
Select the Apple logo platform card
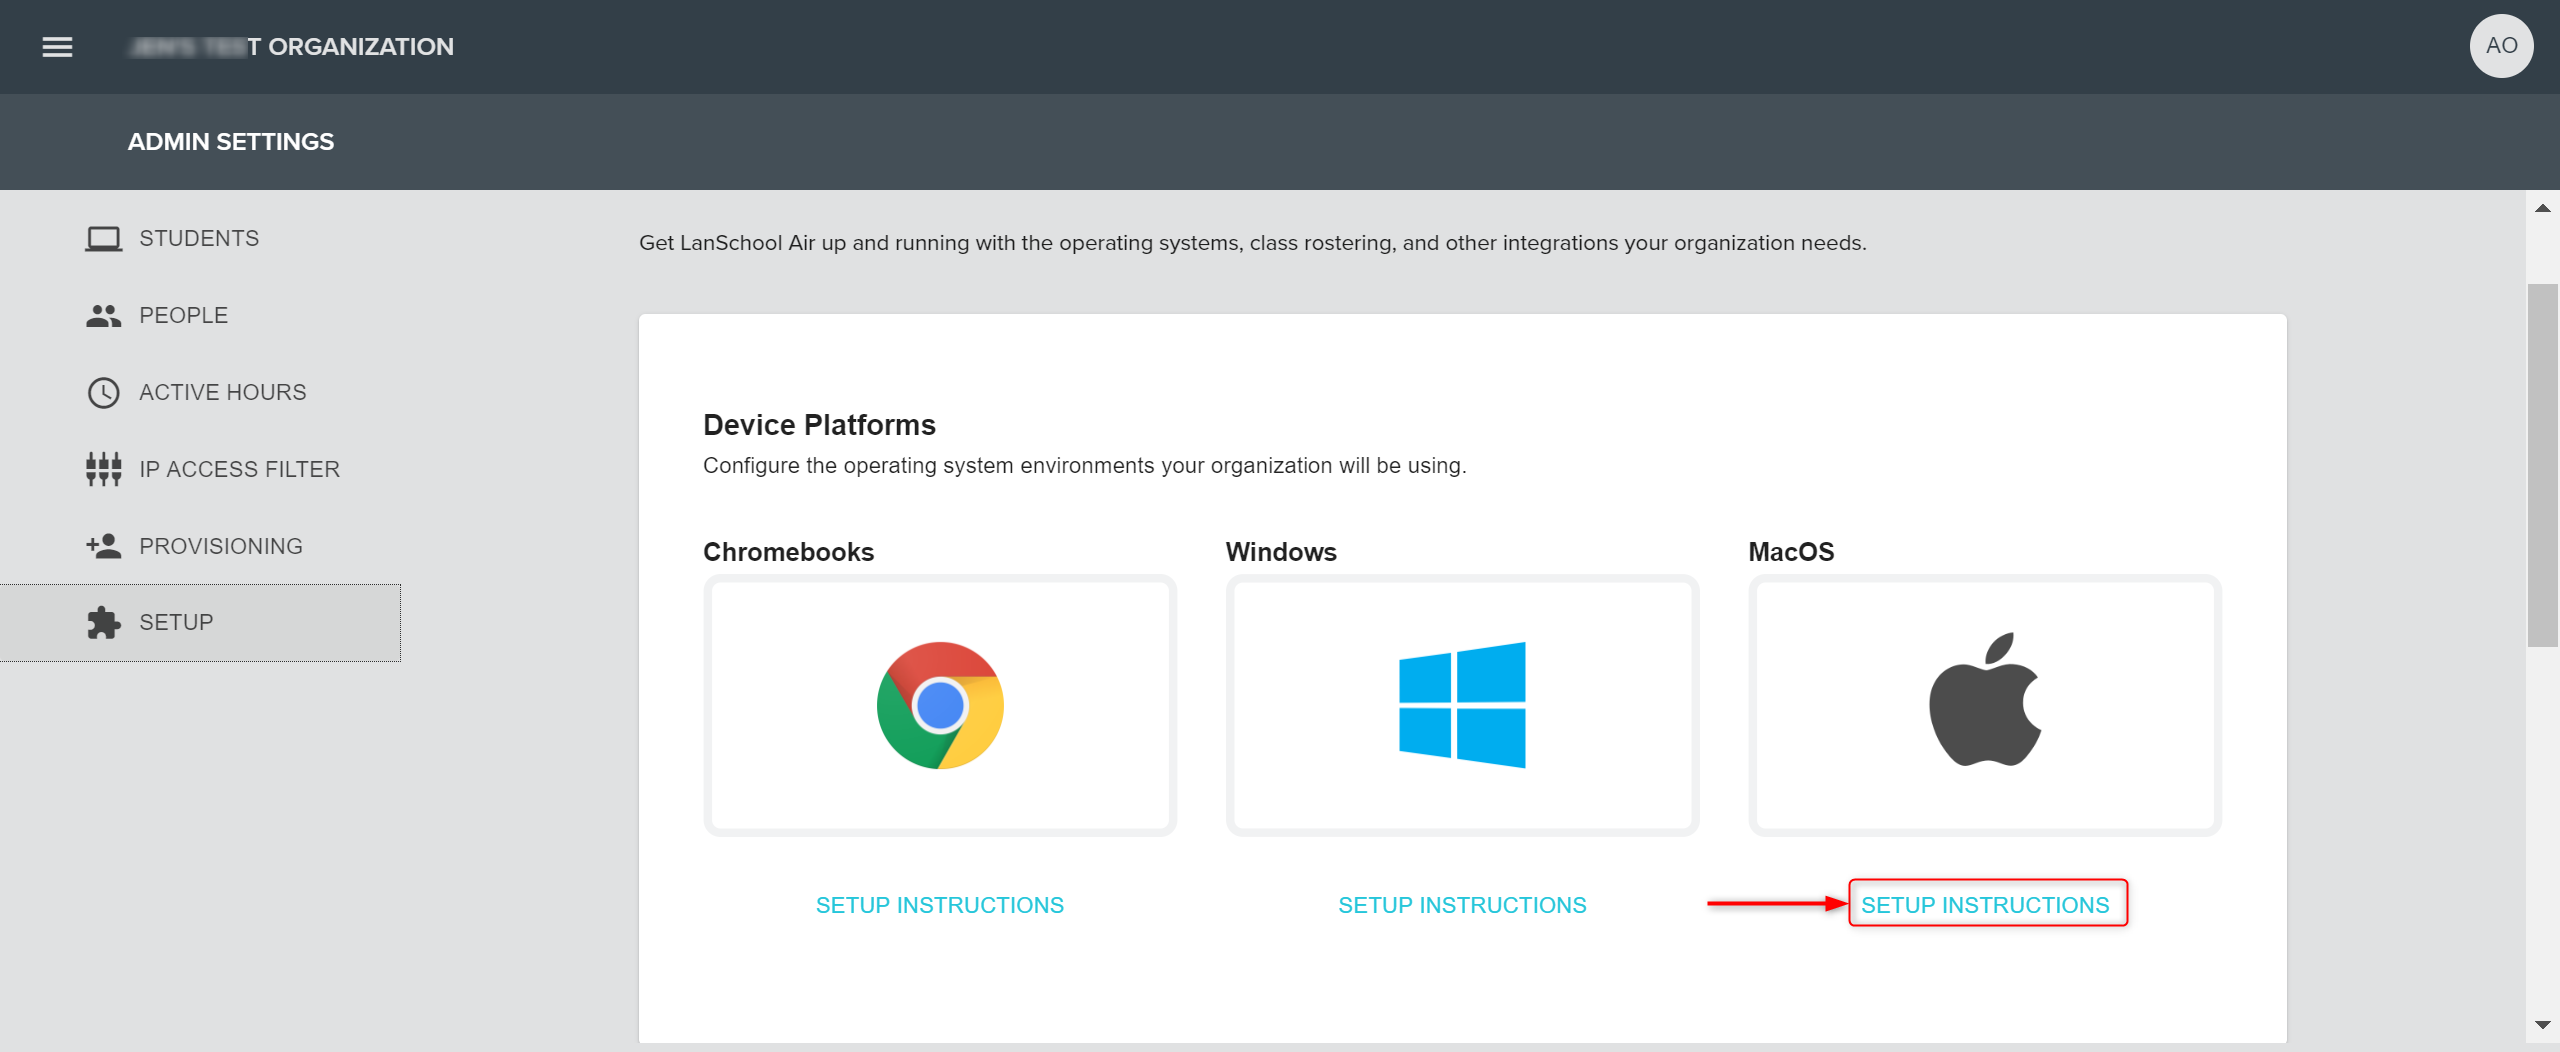coord(1985,705)
